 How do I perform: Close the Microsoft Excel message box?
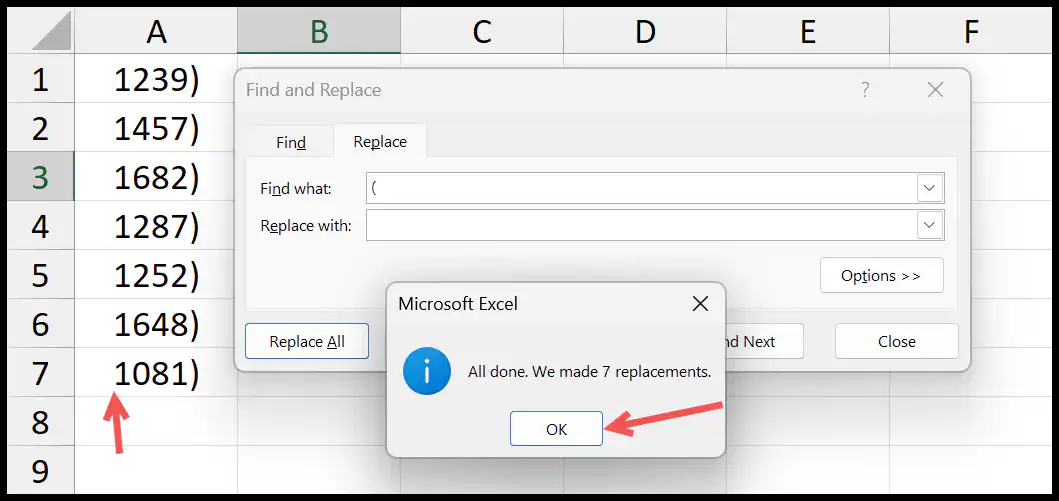click(700, 304)
